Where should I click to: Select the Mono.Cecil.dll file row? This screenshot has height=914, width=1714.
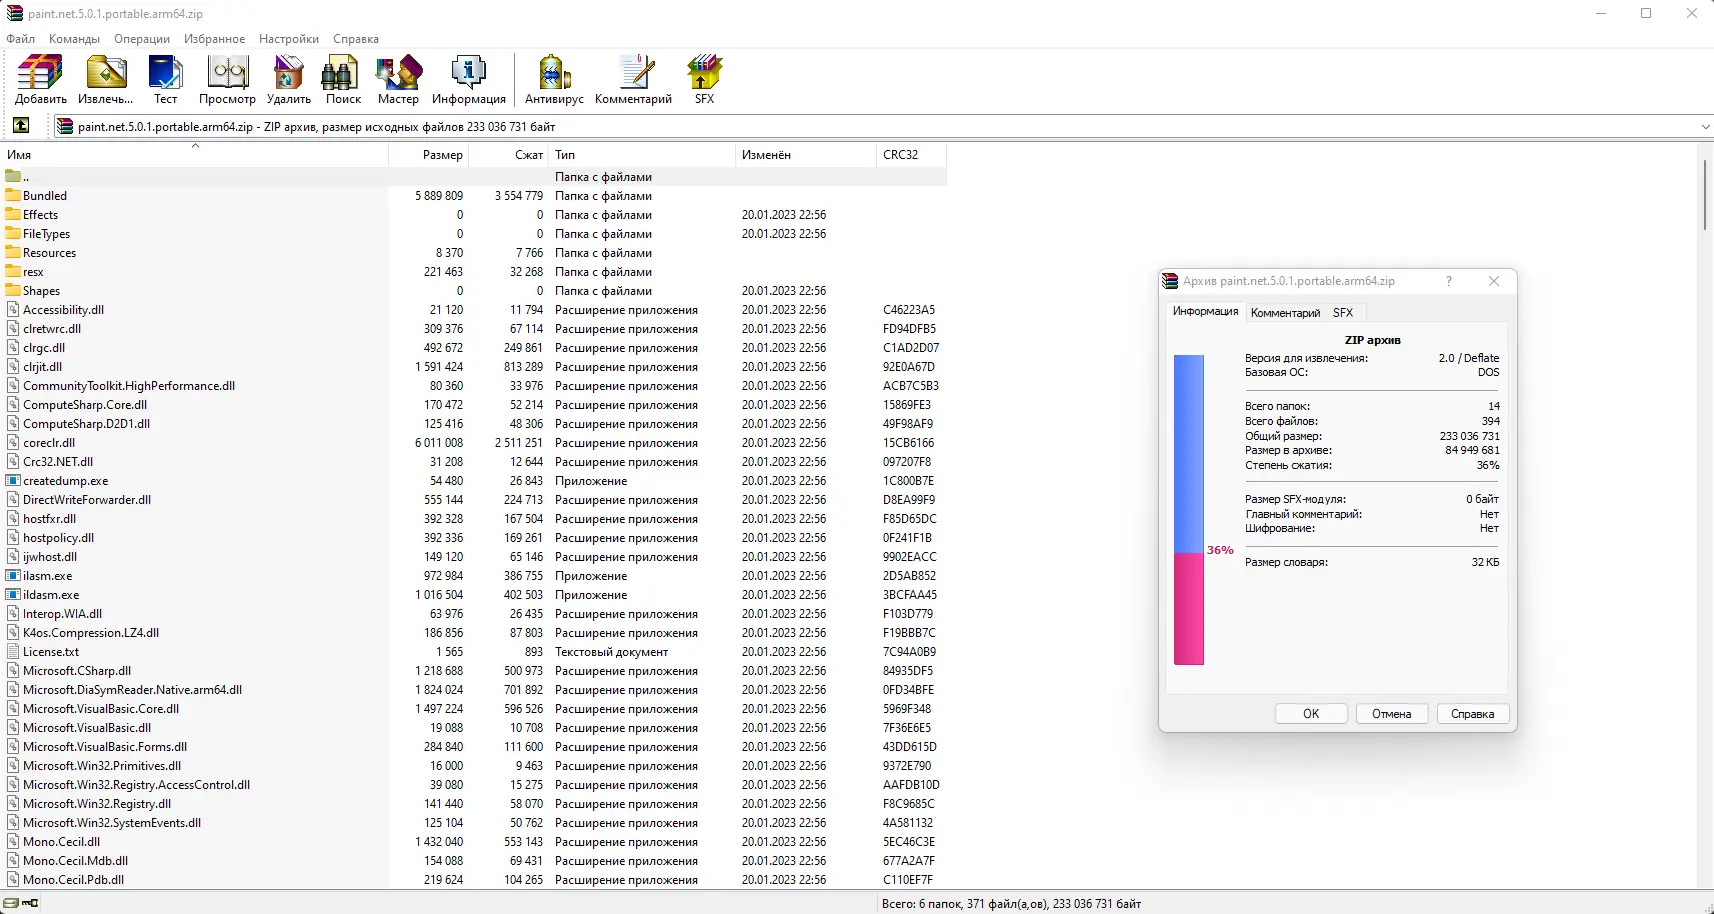474,842
